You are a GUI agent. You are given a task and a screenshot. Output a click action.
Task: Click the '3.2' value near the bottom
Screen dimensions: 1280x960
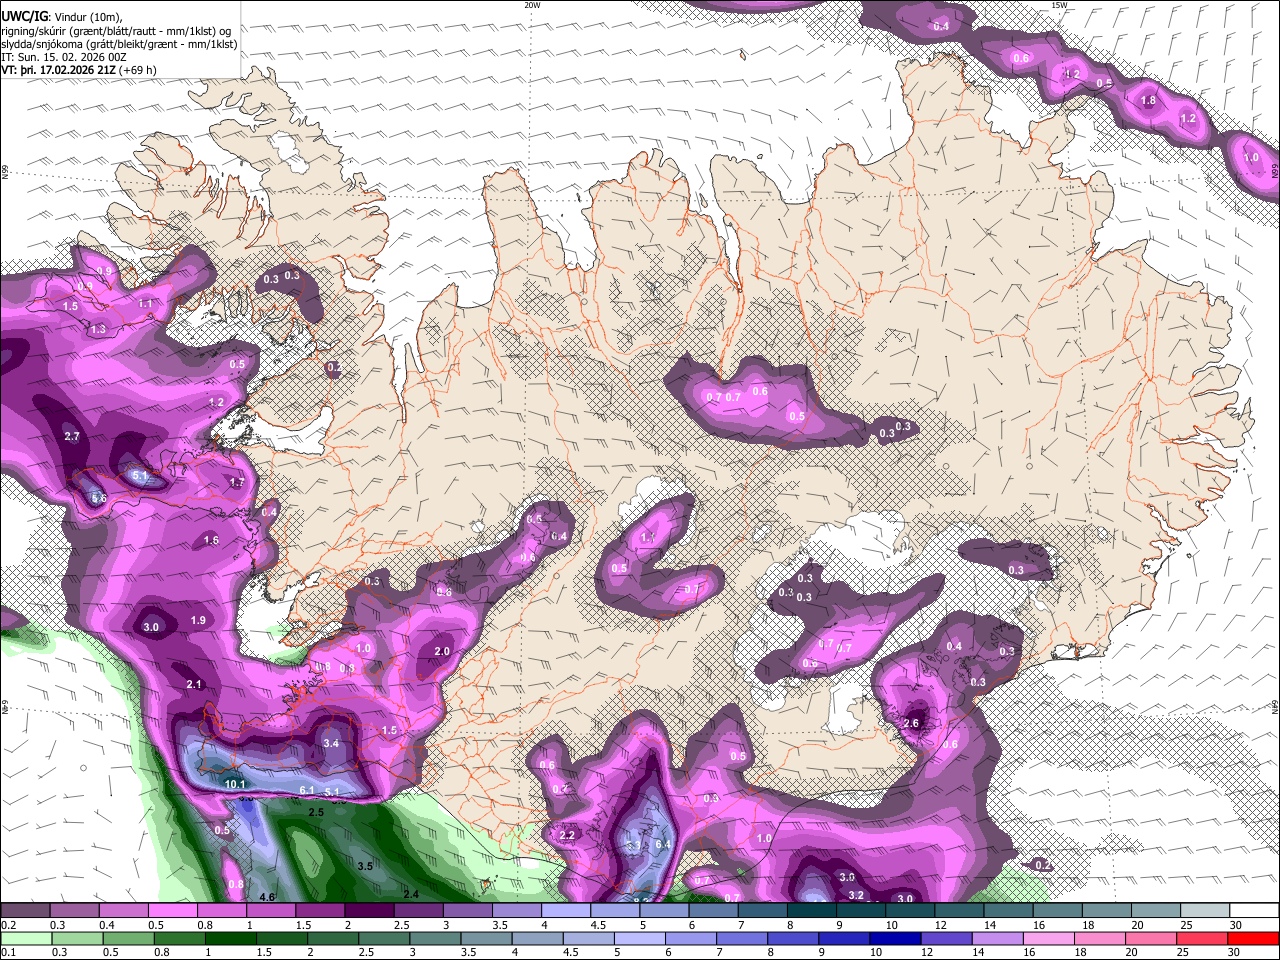click(x=856, y=896)
